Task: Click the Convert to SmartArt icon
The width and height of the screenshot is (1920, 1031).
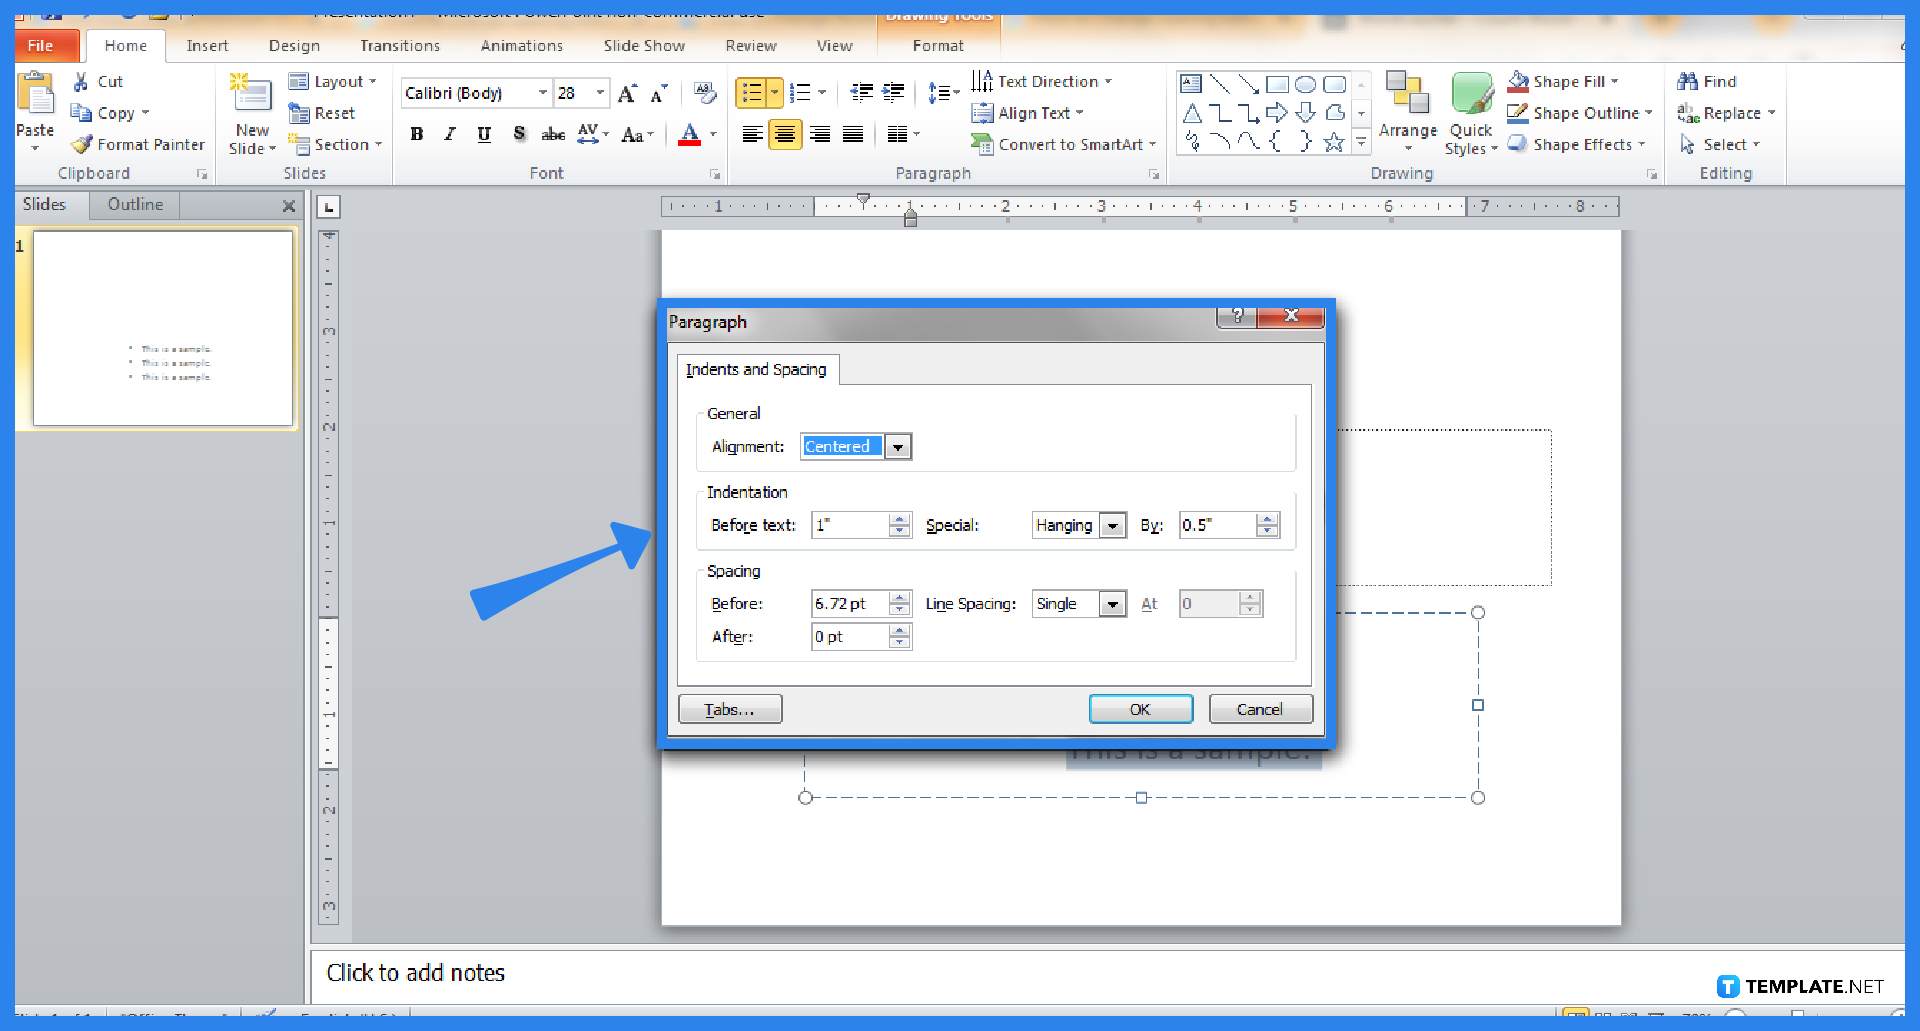Action: click(x=982, y=144)
